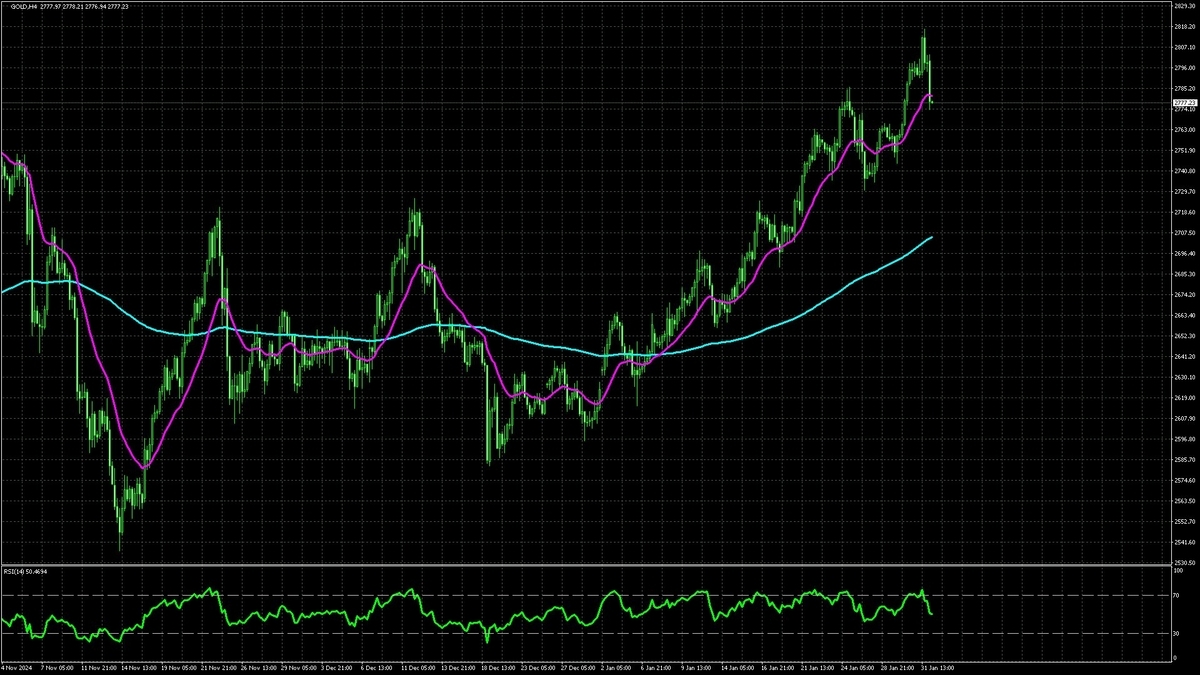This screenshot has width=1200, height=675.
Task: Click the time axis label 6 Jan 21:00
Action: (x=656, y=667)
